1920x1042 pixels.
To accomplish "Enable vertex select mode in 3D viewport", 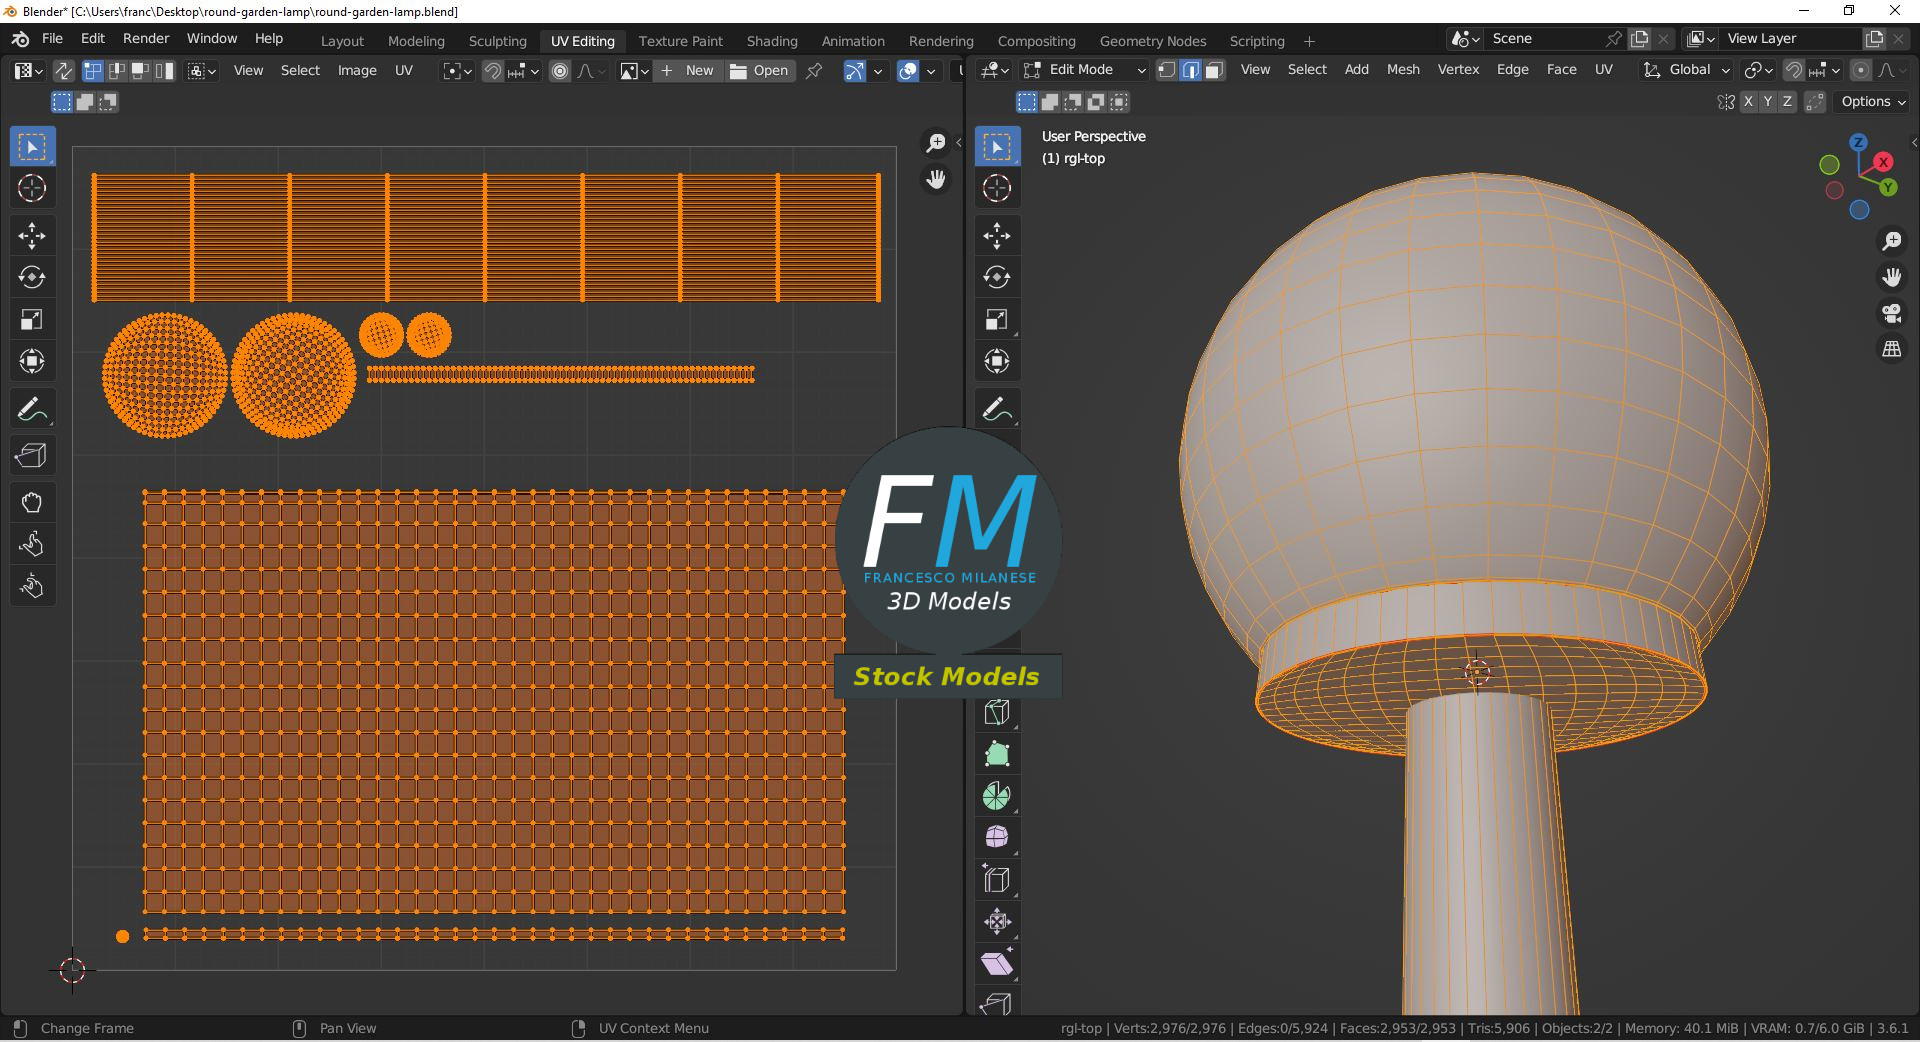I will pos(1166,70).
